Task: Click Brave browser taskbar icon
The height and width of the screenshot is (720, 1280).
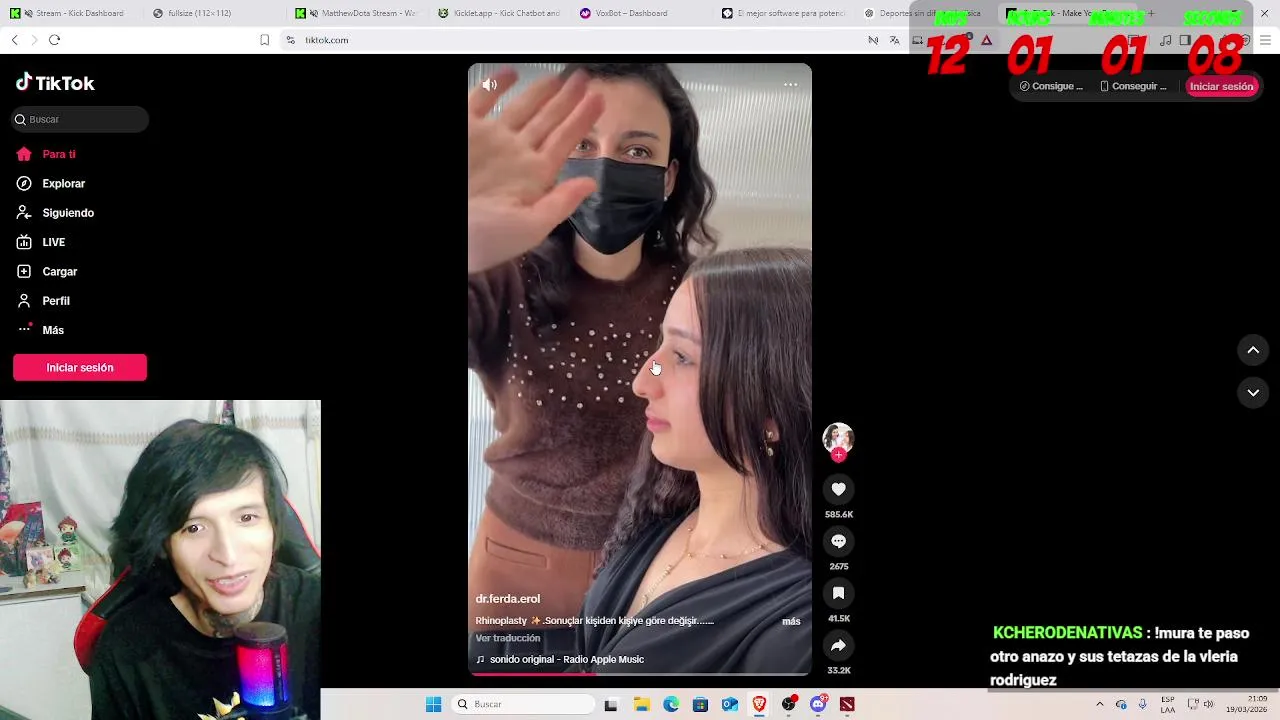Action: coord(759,704)
